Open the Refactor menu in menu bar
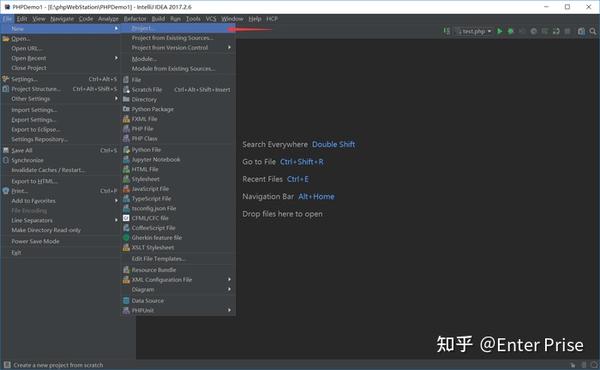The width and height of the screenshot is (600, 370). point(135,19)
